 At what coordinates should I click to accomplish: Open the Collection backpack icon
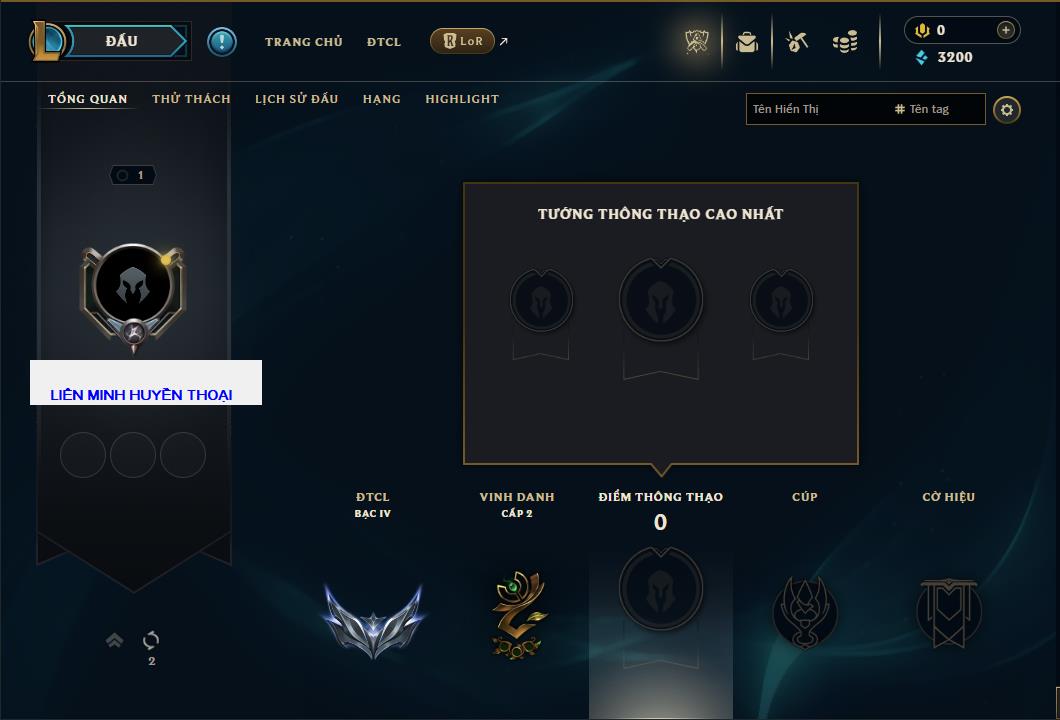747,42
